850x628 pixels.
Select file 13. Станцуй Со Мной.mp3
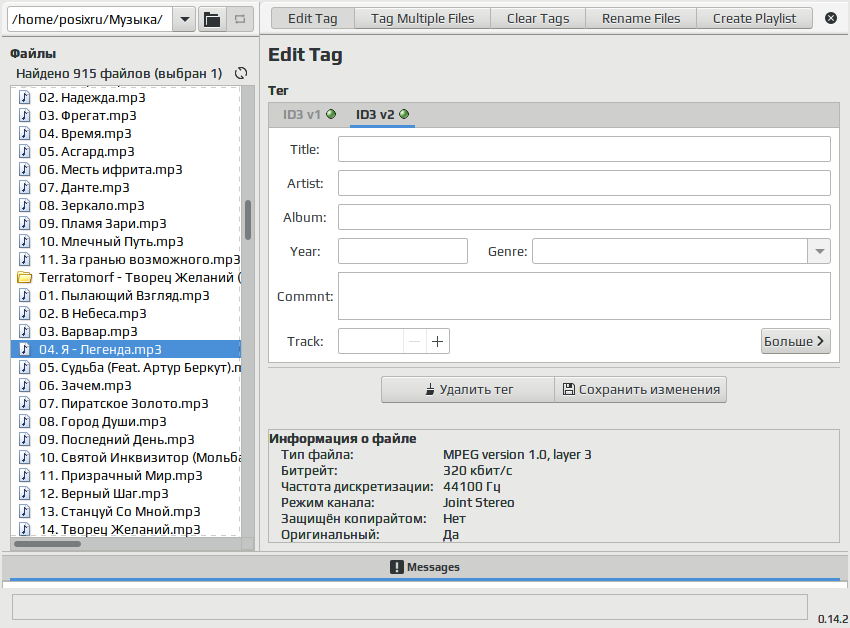pyautogui.click(x=126, y=511)
